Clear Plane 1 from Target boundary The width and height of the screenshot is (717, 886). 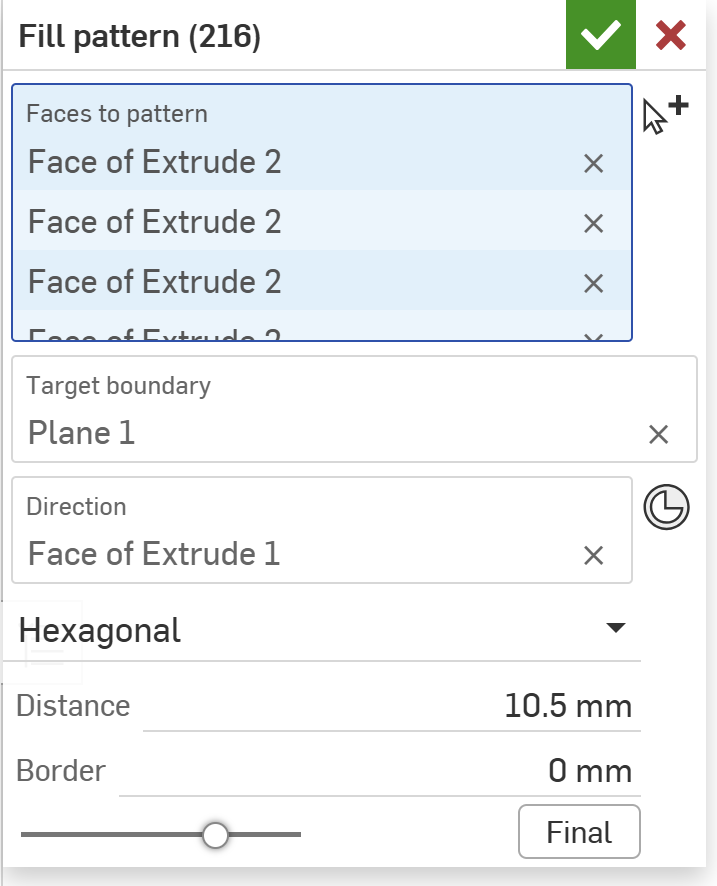658,434
